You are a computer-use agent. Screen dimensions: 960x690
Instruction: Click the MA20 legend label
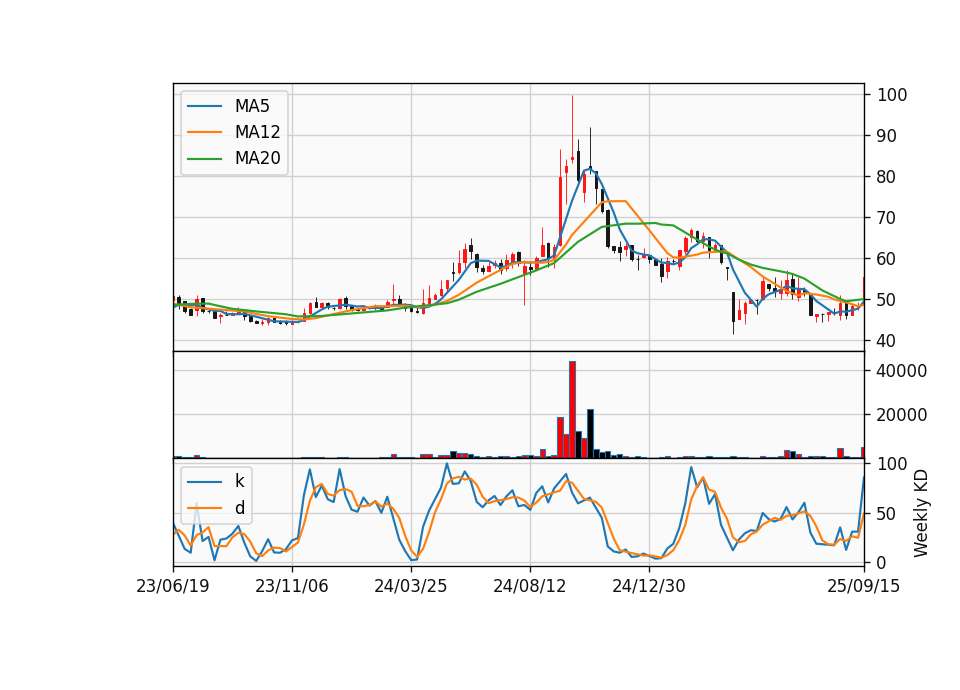257,158
